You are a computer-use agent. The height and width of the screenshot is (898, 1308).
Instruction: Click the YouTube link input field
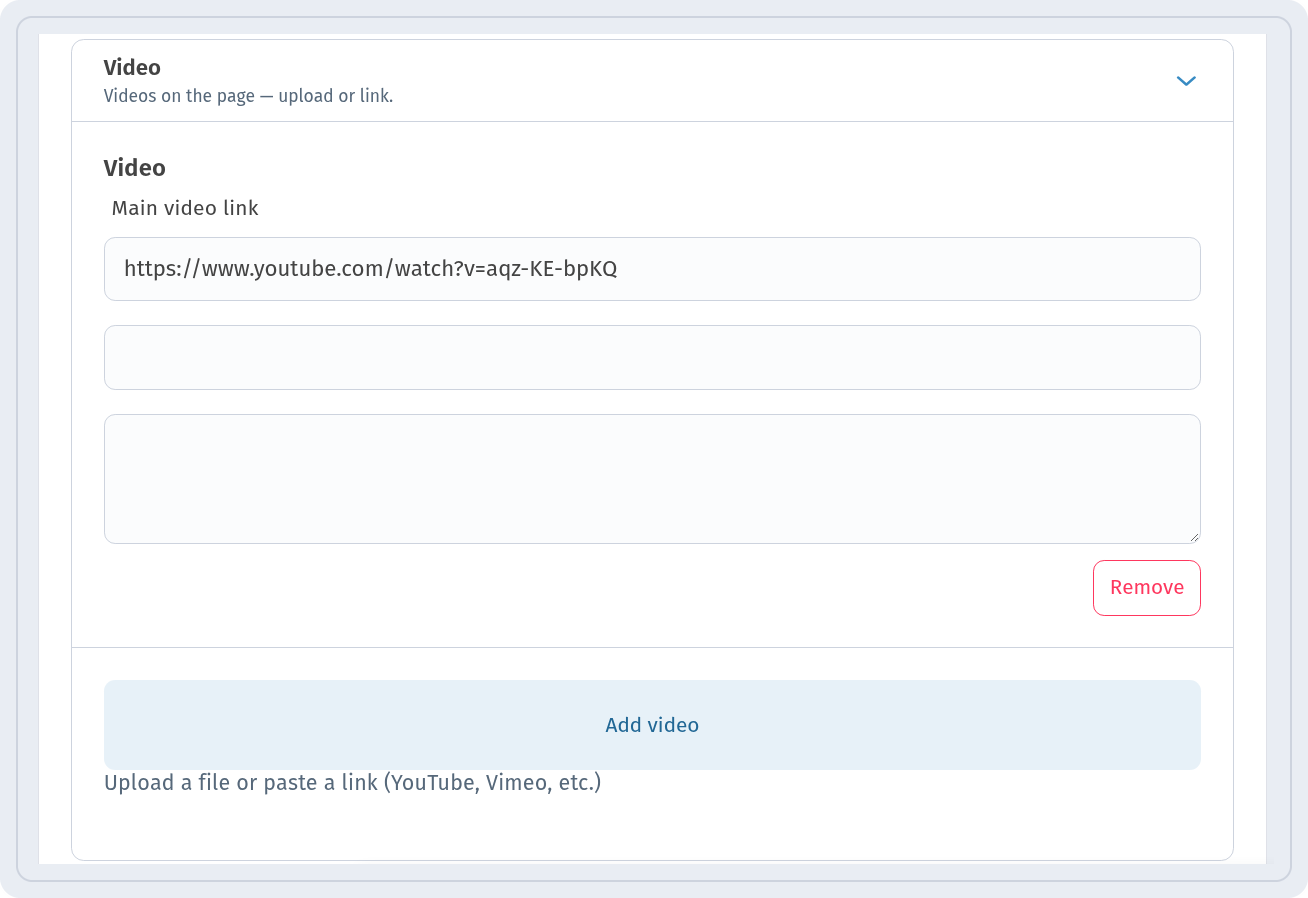pyautogui.click(x=652, y=269)
